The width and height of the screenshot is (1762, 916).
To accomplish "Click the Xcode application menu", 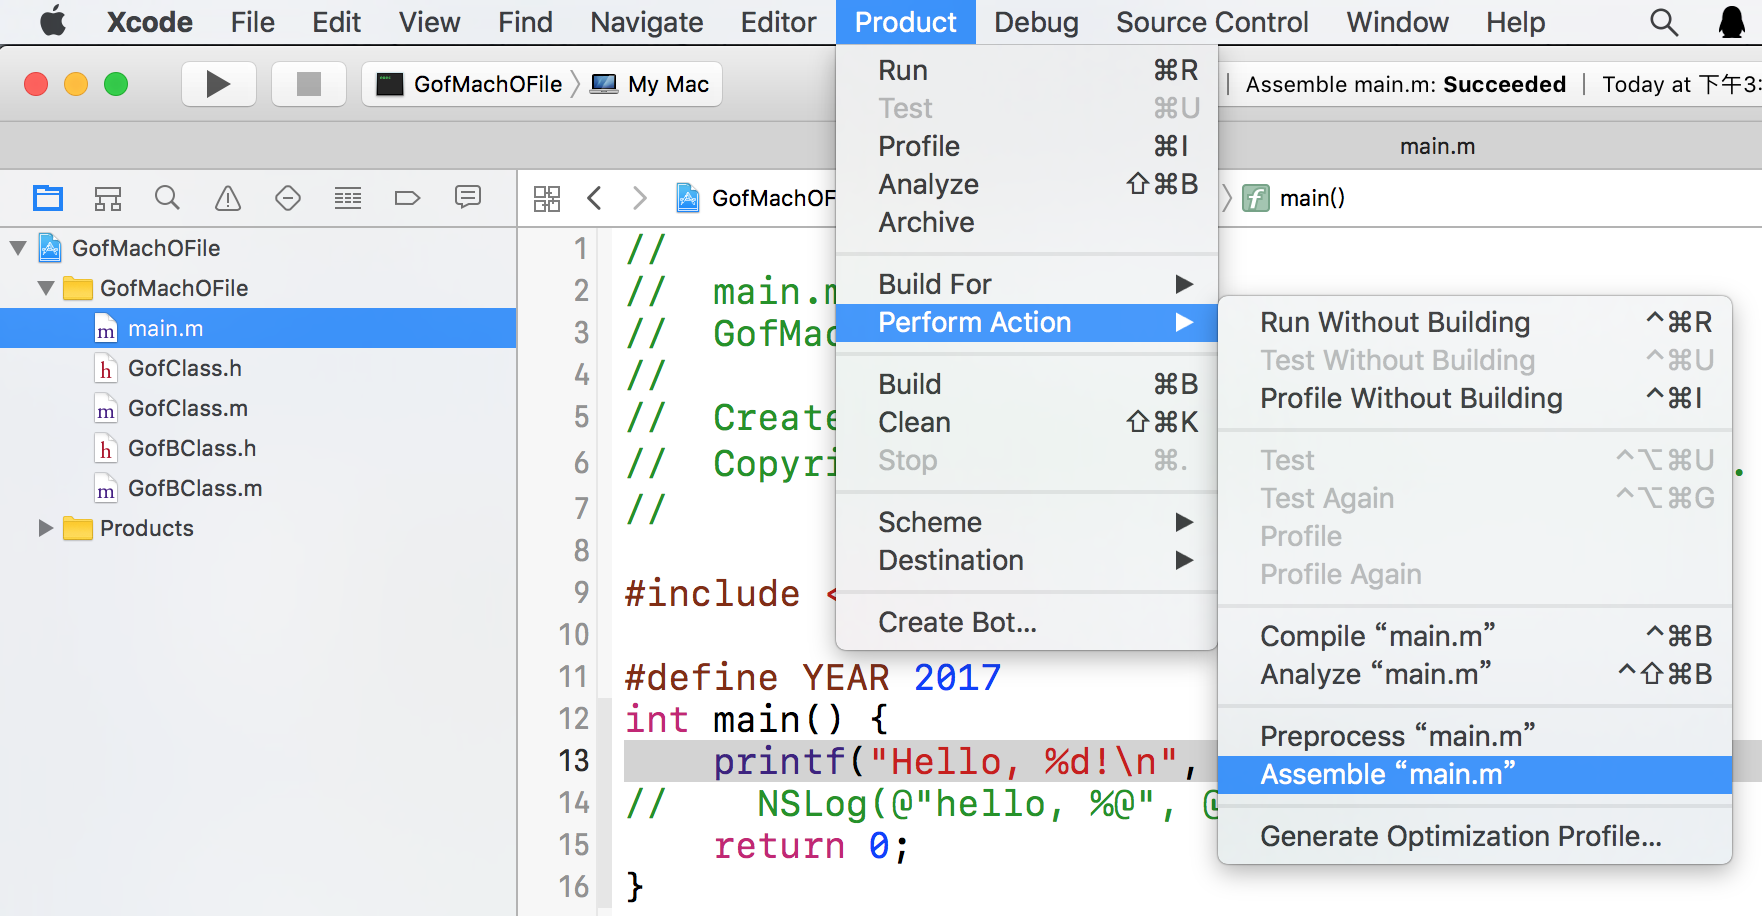I will (149, 22).
